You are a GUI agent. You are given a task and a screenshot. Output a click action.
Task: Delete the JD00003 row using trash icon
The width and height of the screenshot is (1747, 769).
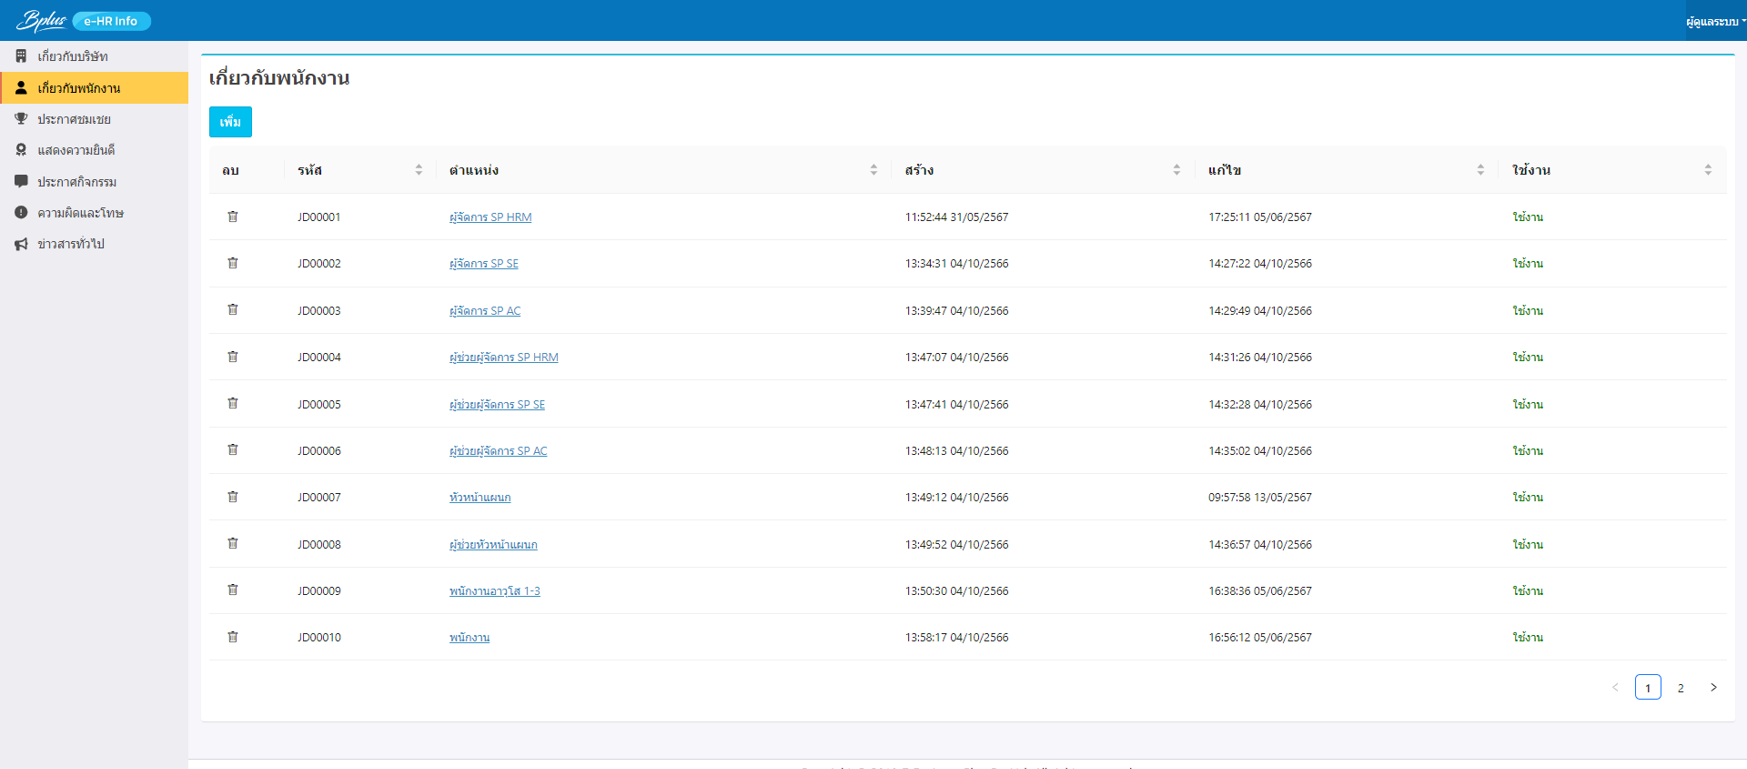(232, 310)
